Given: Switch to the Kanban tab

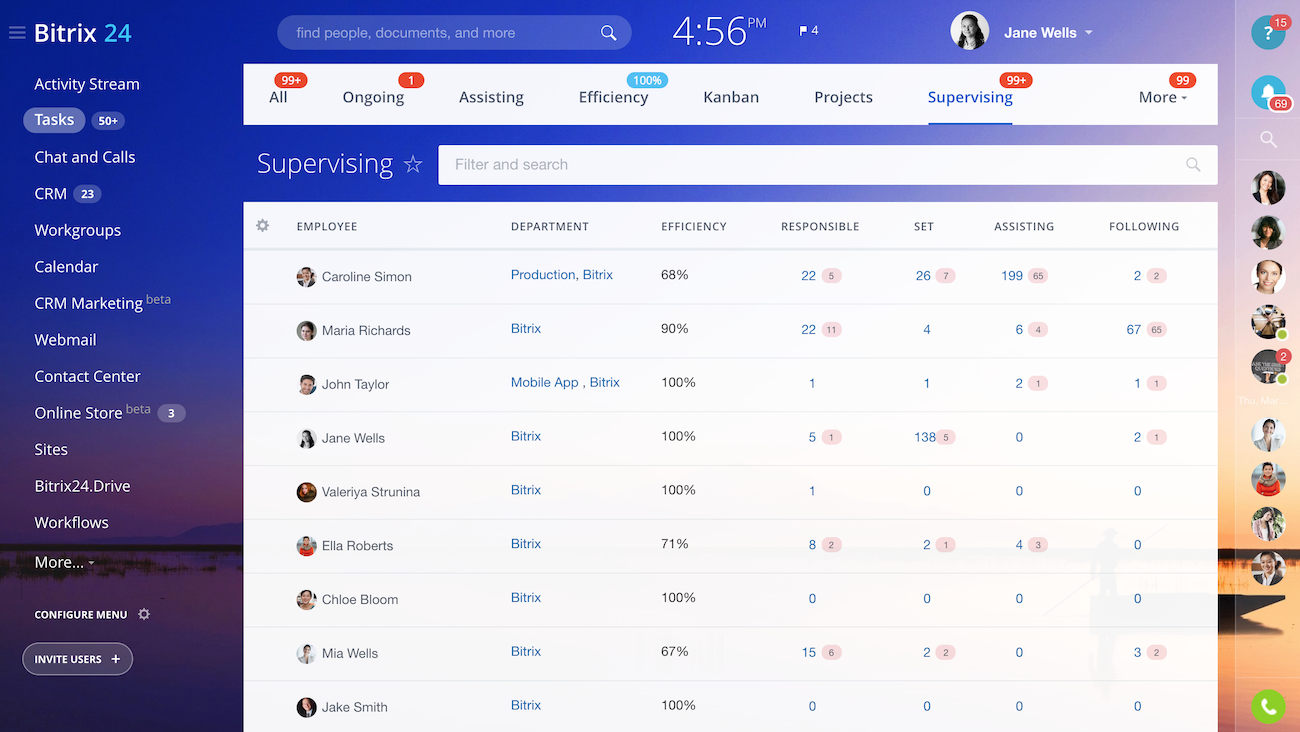Looking at the screenshot, I should click(731, 97).
